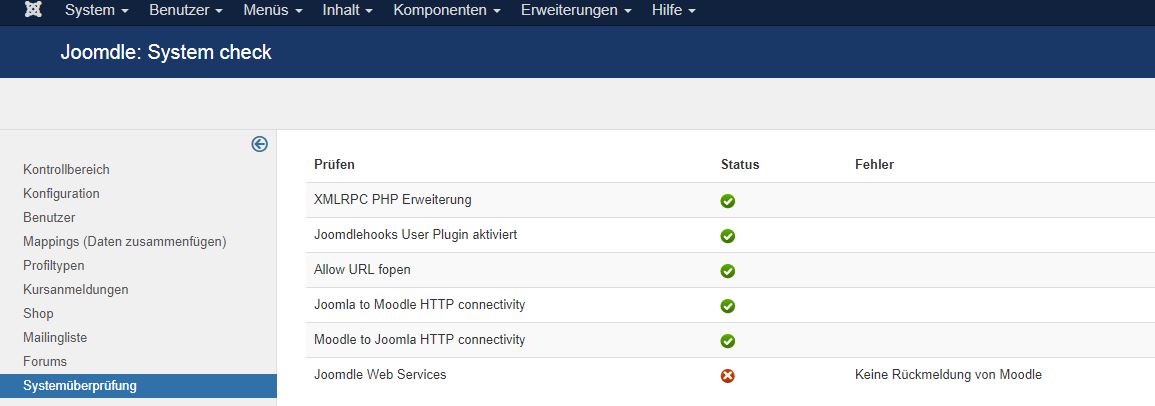This screenshot has width=1155, height=406.
Task: Open the System dropdown menu
Action: click(x=96, y=11)
